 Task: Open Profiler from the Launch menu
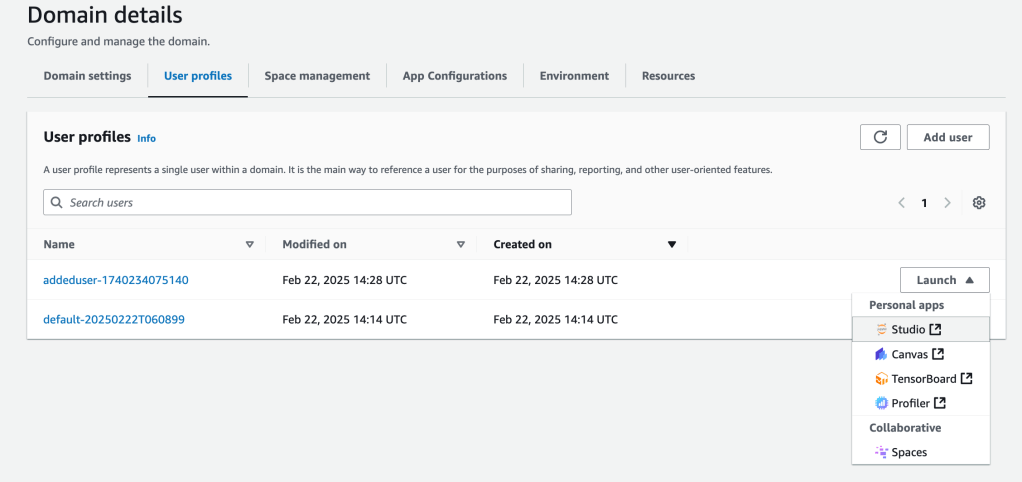910,403
